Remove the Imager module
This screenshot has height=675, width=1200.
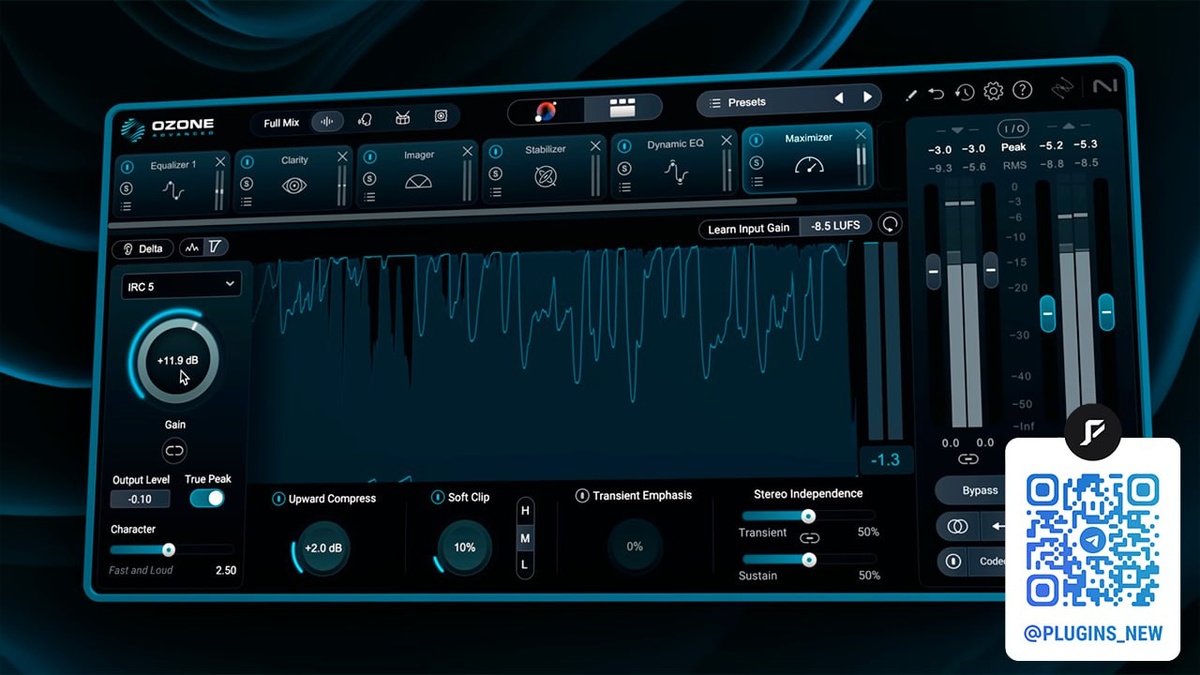(467, 151)
